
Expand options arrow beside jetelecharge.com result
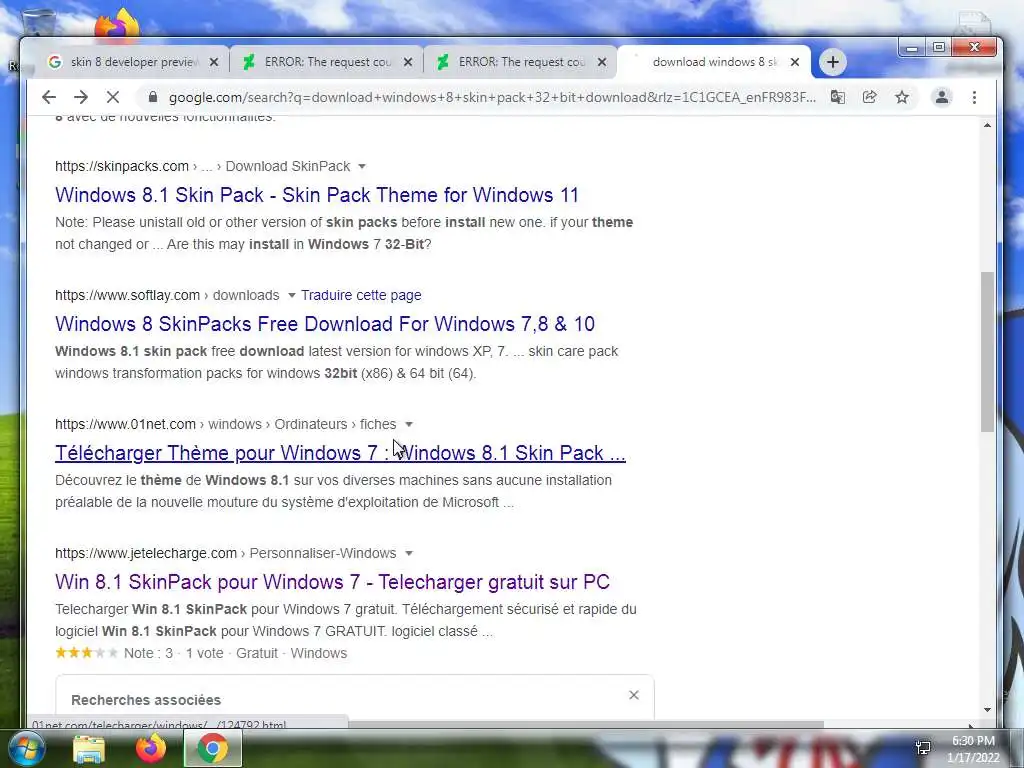409,553
